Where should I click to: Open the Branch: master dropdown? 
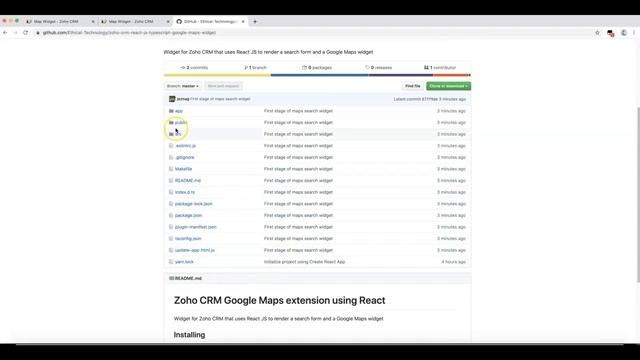[x=182, y=86]
